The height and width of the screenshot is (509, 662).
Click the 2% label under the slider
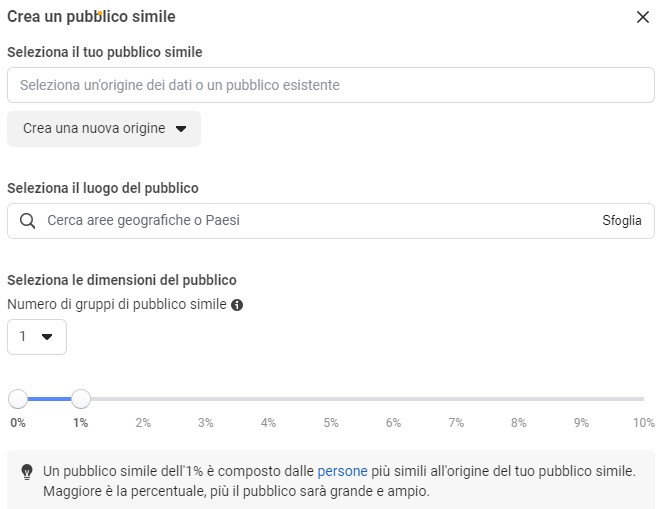pos(143,423)
